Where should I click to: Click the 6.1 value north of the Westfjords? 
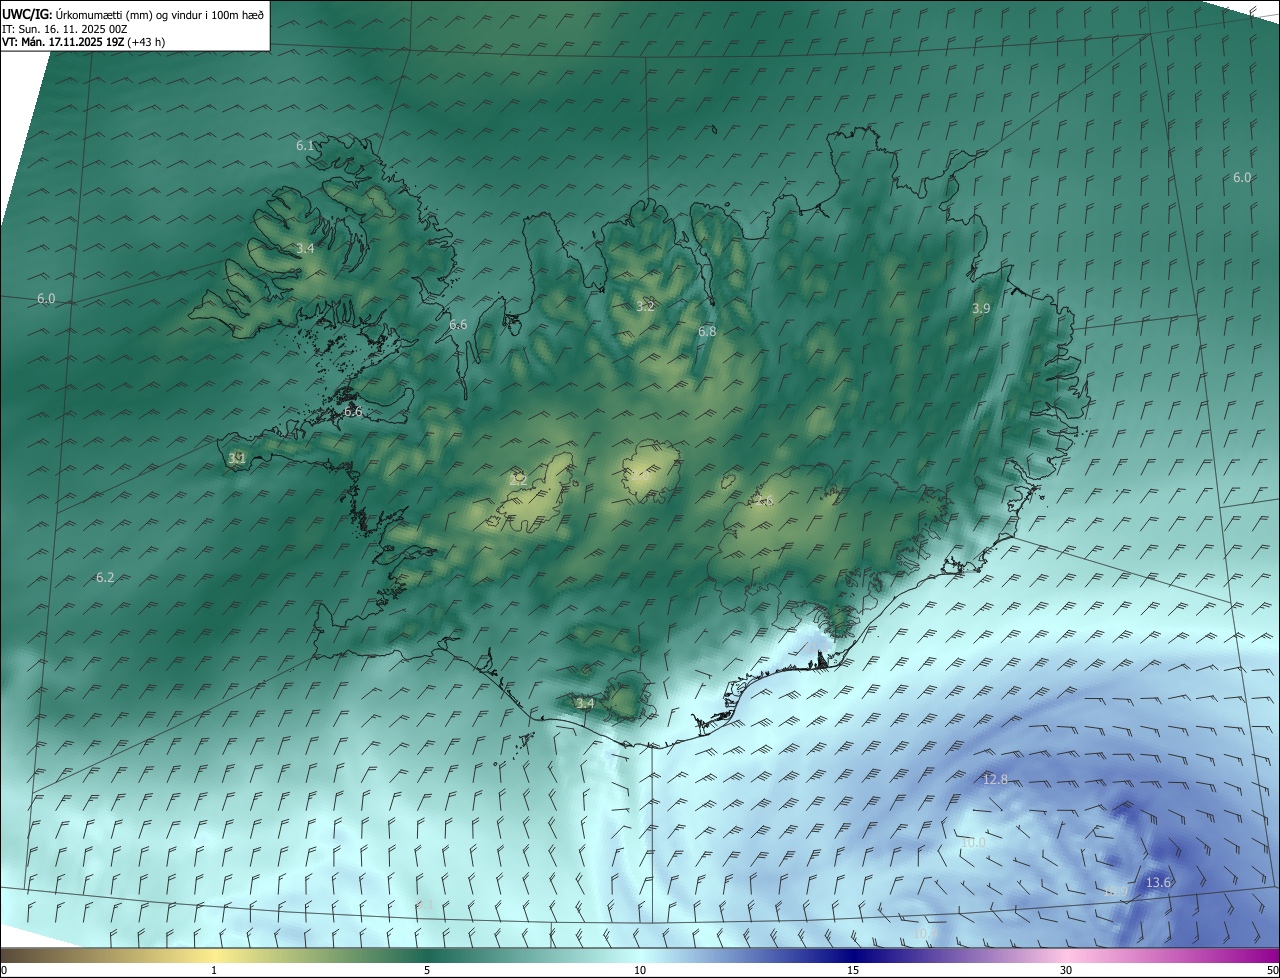[x=305, y=146]
